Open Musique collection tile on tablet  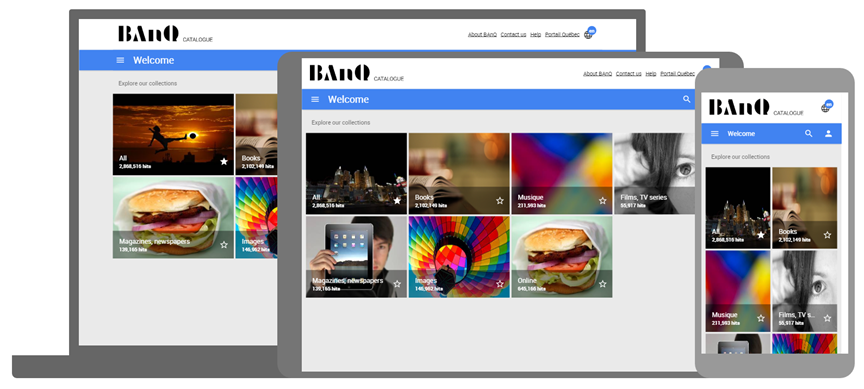pyautogui.click(x=562, y=174)
